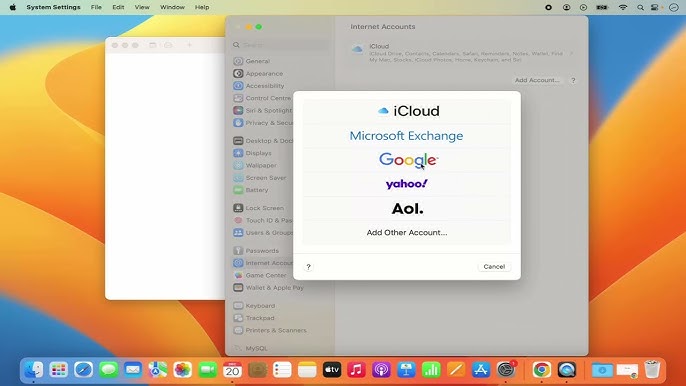Viewport: 686px width, 386px height.
Task: Click help button next to Add Account…
Action: pos(573,81)
